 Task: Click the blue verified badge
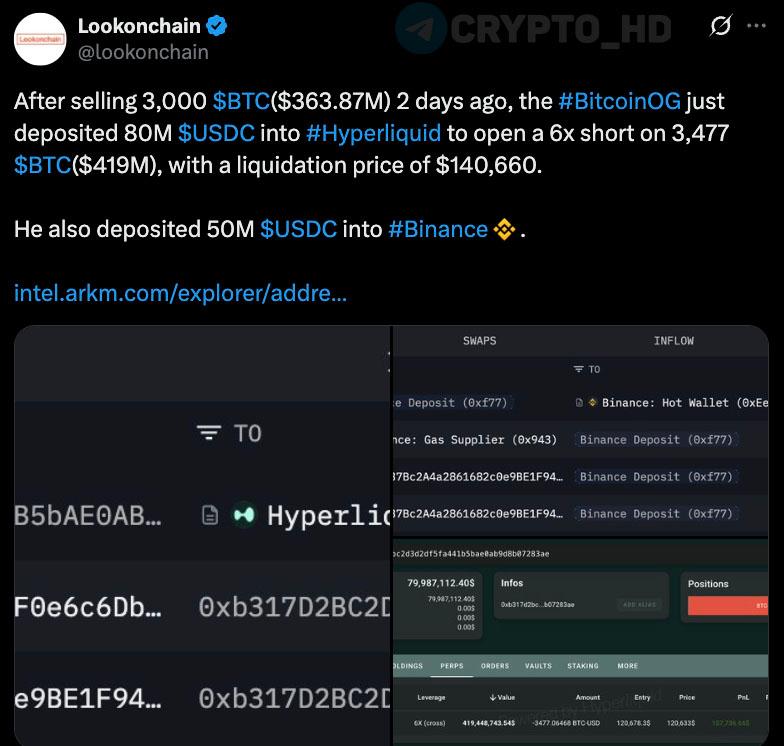pos(217,26)
